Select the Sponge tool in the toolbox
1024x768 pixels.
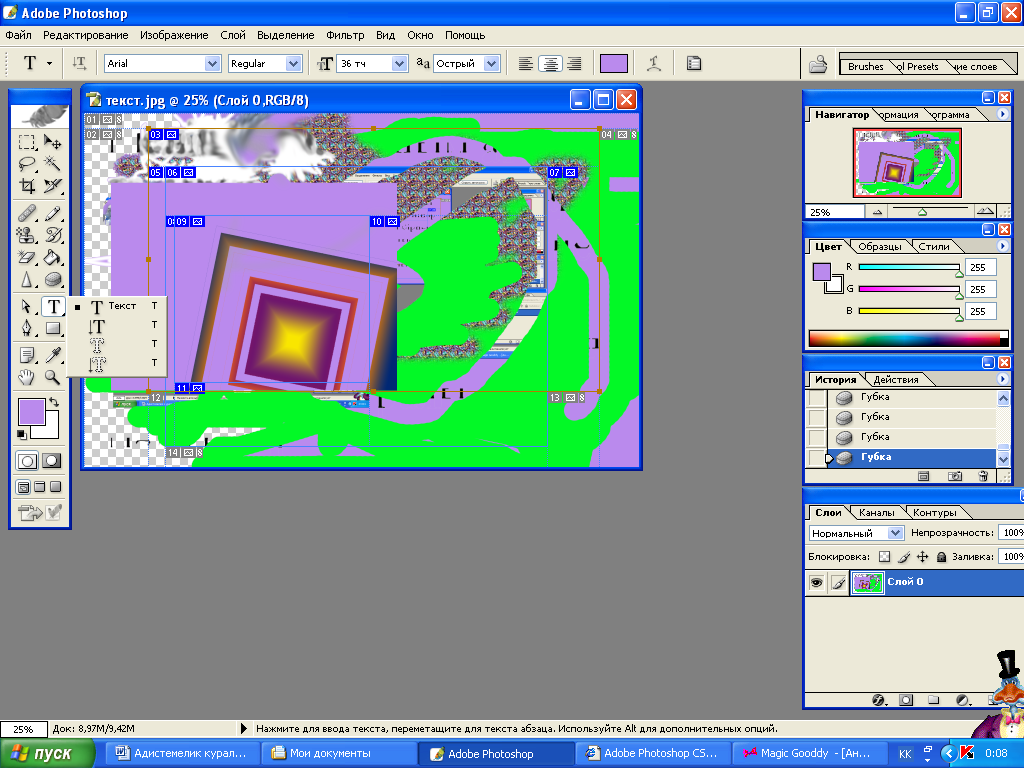[x=53, y=280]
